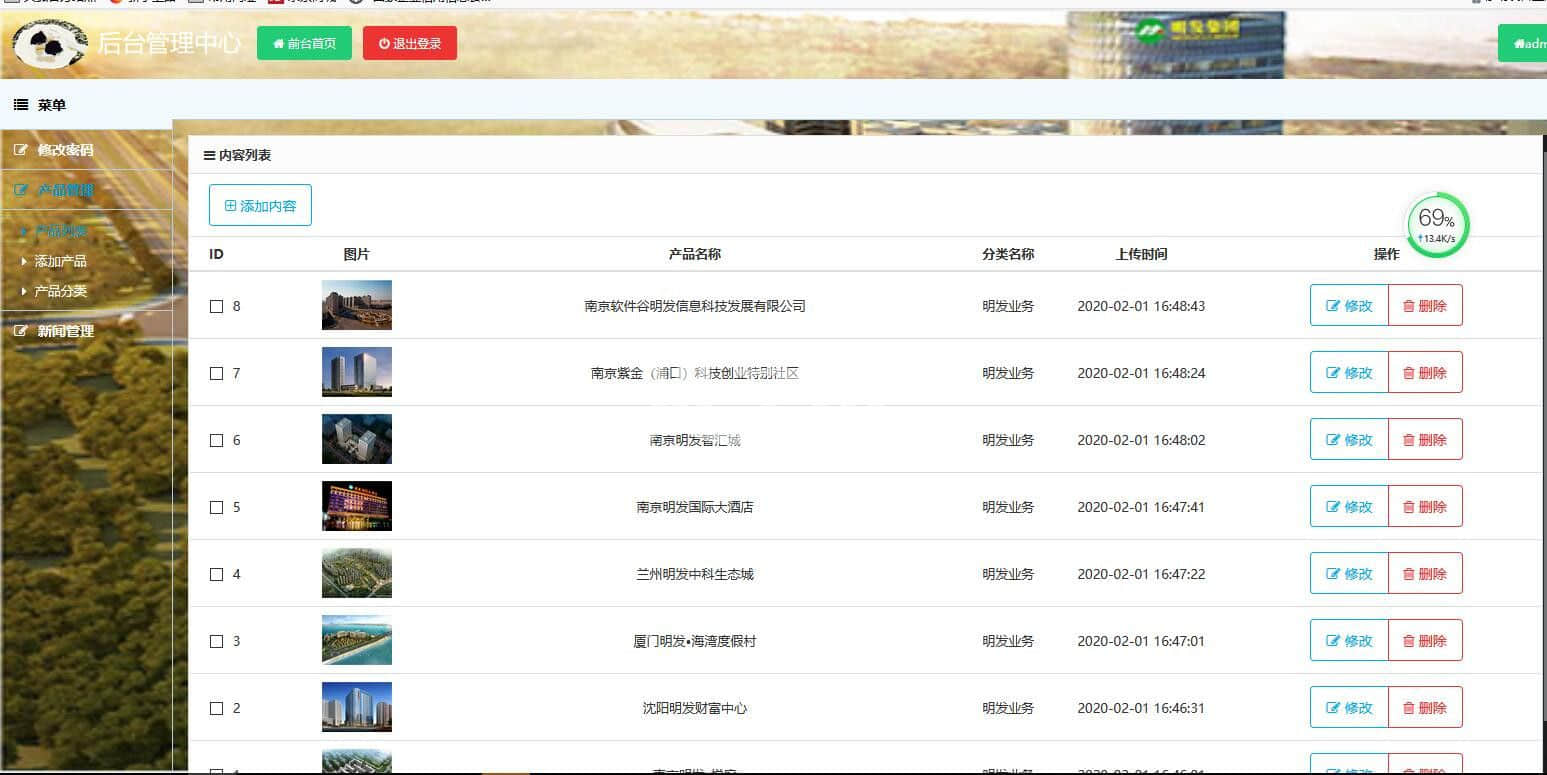
Task: Go to 前台首页 from the header
Action: pyautogui.click(x=304, y=43)
